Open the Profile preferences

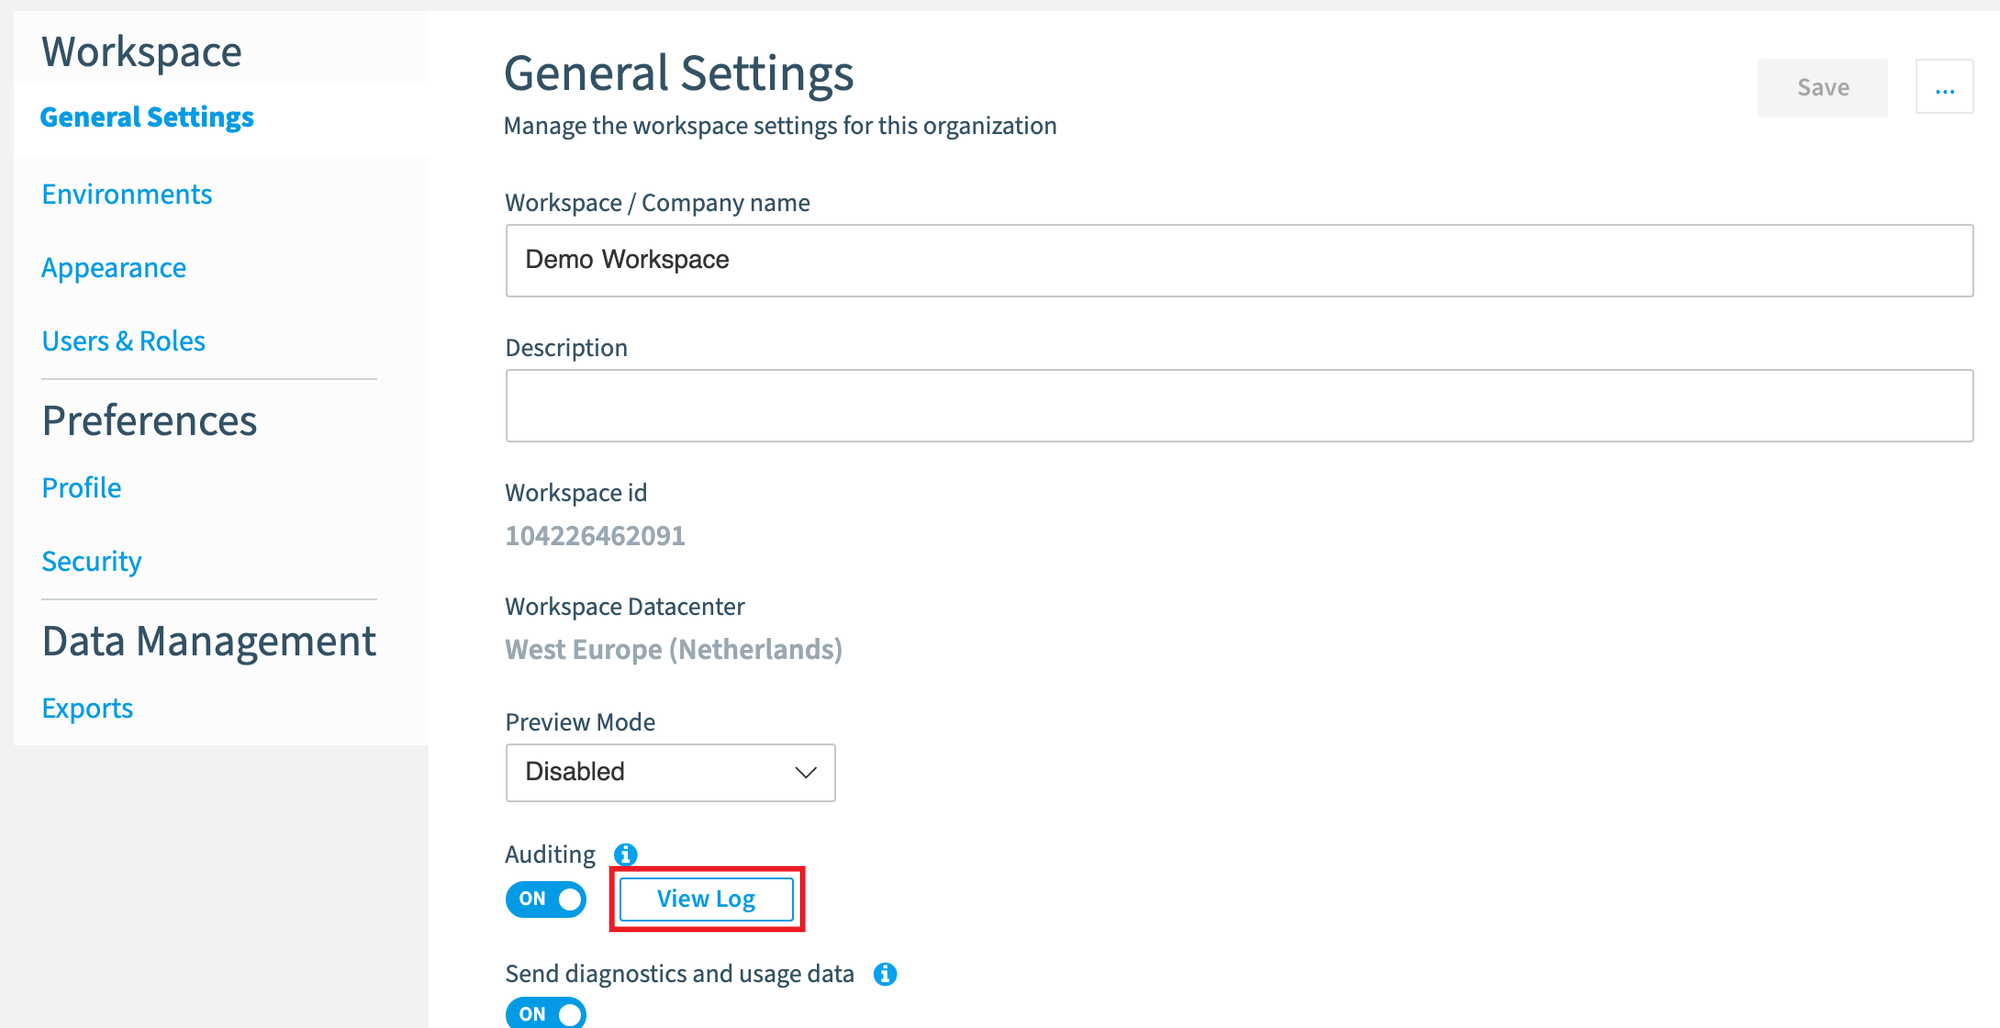click(82, 488)
